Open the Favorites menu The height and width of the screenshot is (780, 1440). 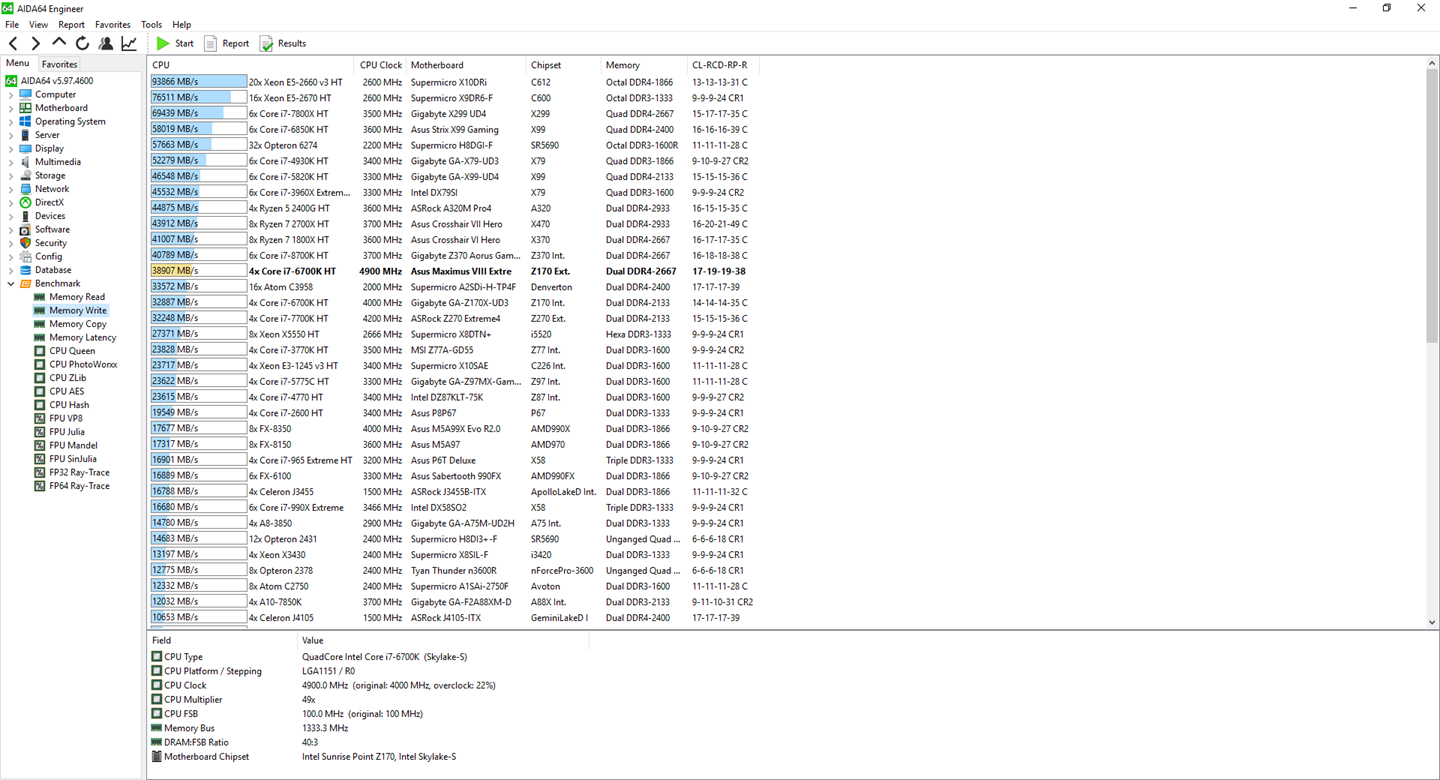pyautogui.click(x=113, y=25)
